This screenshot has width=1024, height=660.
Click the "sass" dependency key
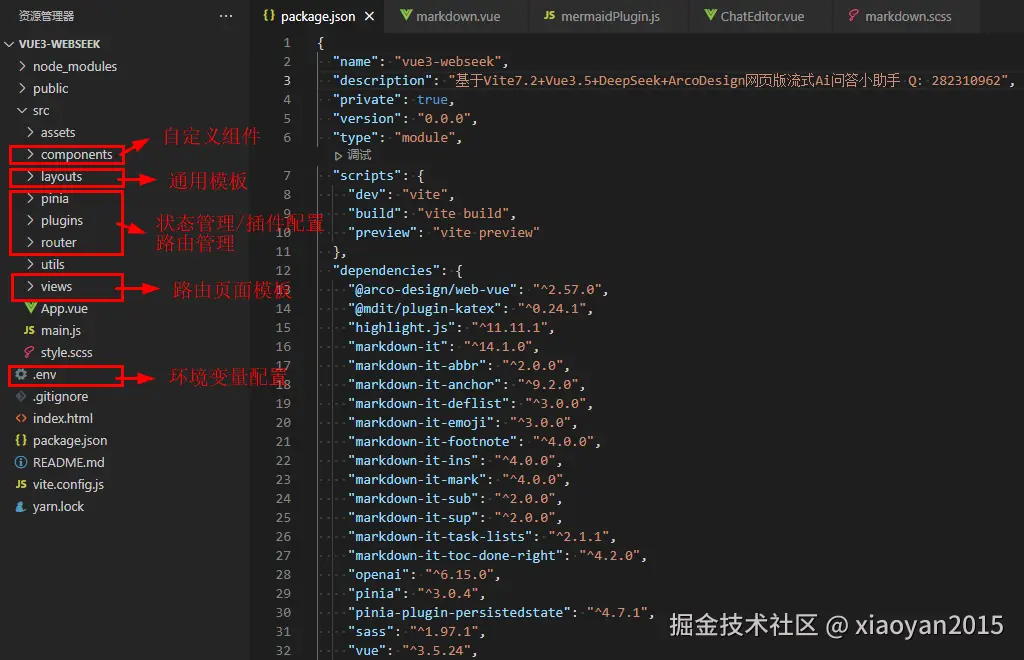[x=371, y=631]
